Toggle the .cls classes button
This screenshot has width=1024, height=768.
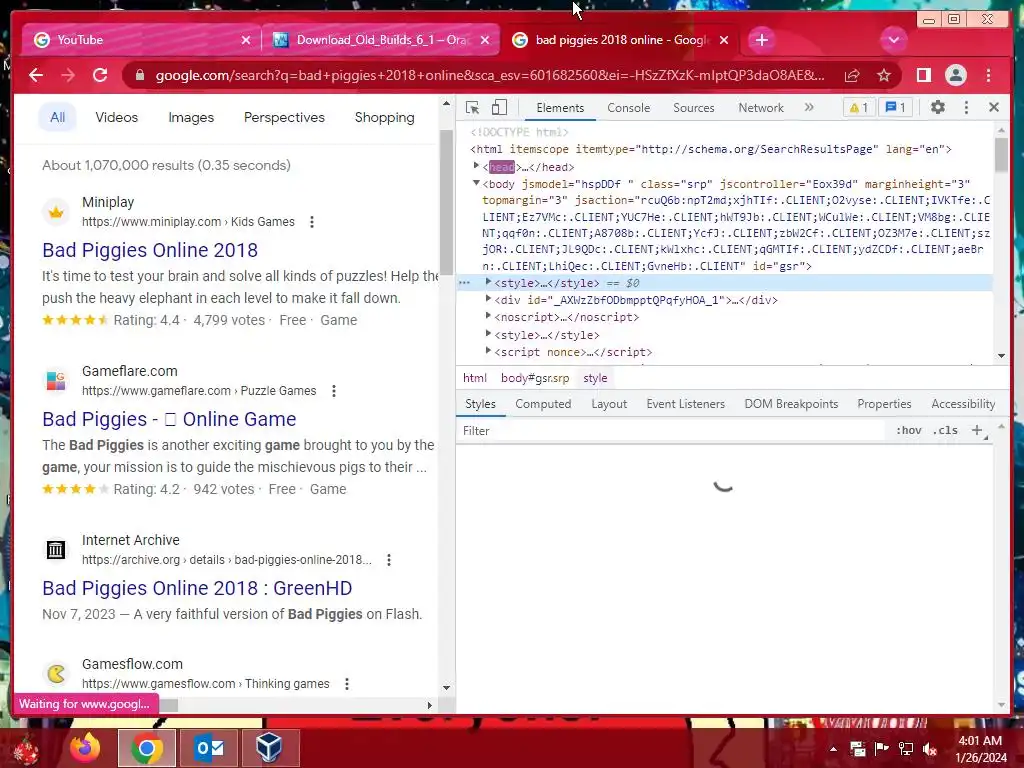pos(945,430)
